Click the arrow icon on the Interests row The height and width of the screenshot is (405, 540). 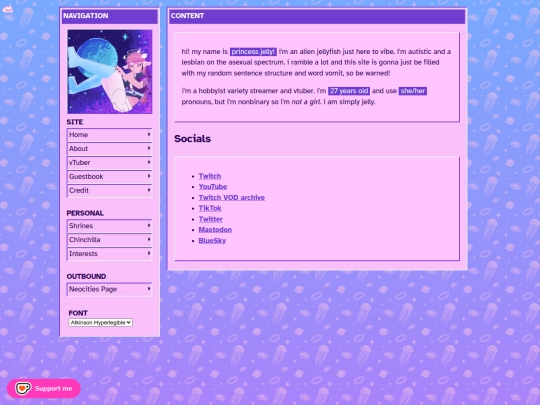click(149, 253)
